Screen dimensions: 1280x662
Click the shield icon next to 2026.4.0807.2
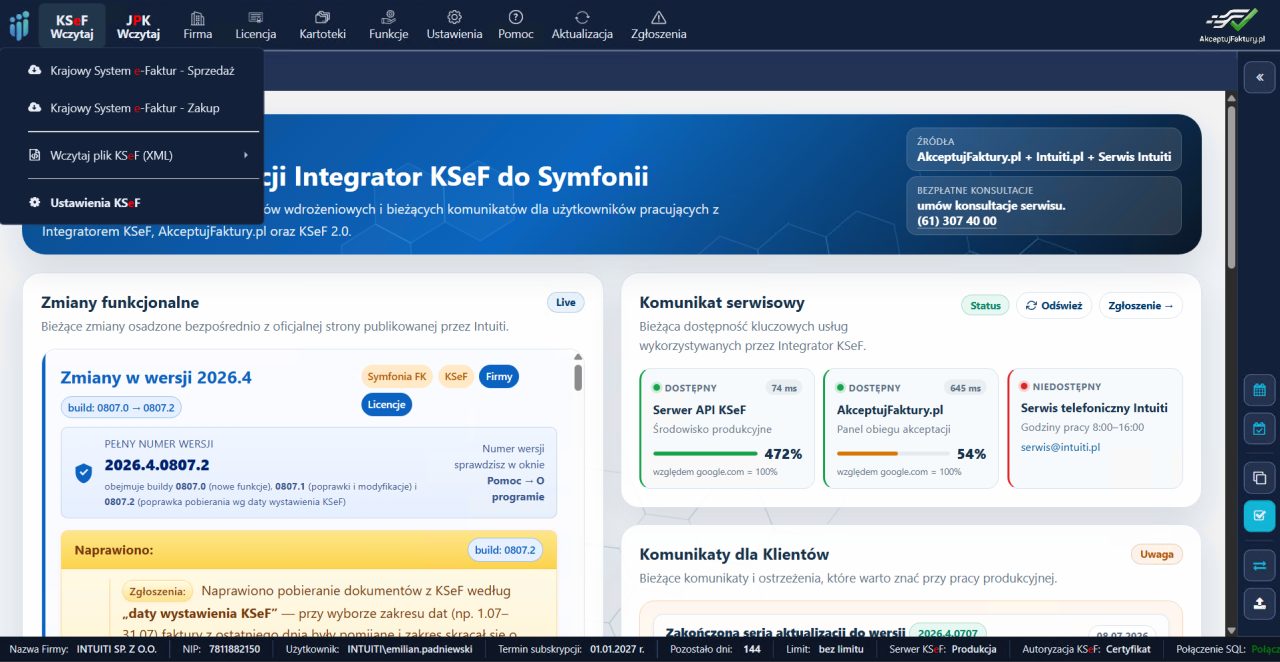[84, 473]
